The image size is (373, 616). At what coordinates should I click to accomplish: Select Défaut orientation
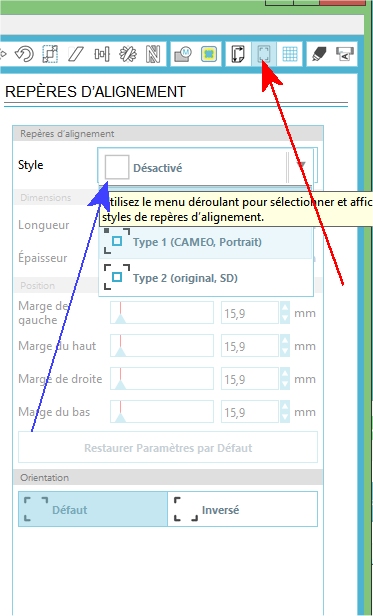pyautogui.click(x=93, y=509)
